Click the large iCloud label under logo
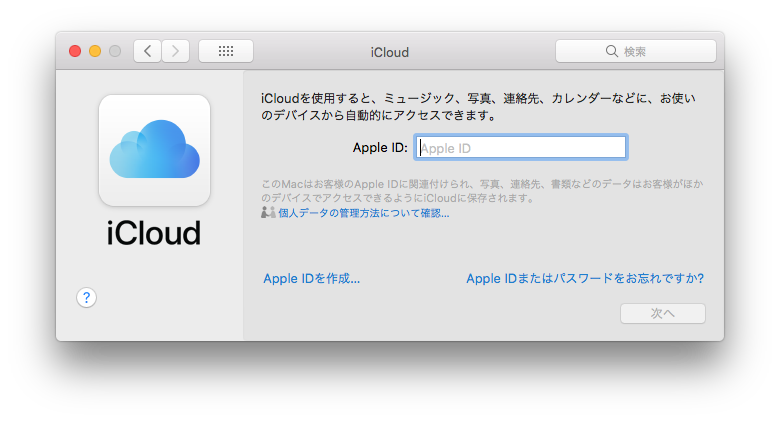 pyautogui.click(x=154, y=232)
